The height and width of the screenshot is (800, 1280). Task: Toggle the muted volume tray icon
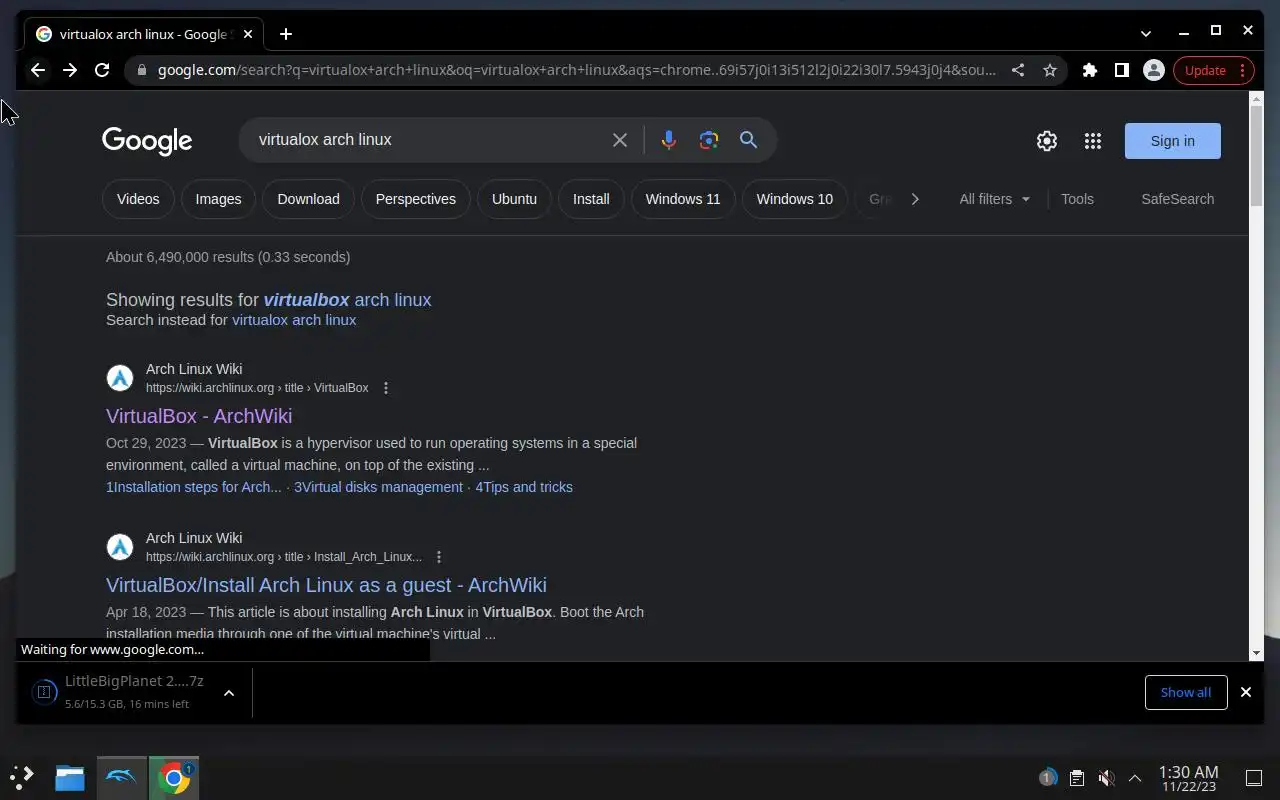click(1106, 778)
